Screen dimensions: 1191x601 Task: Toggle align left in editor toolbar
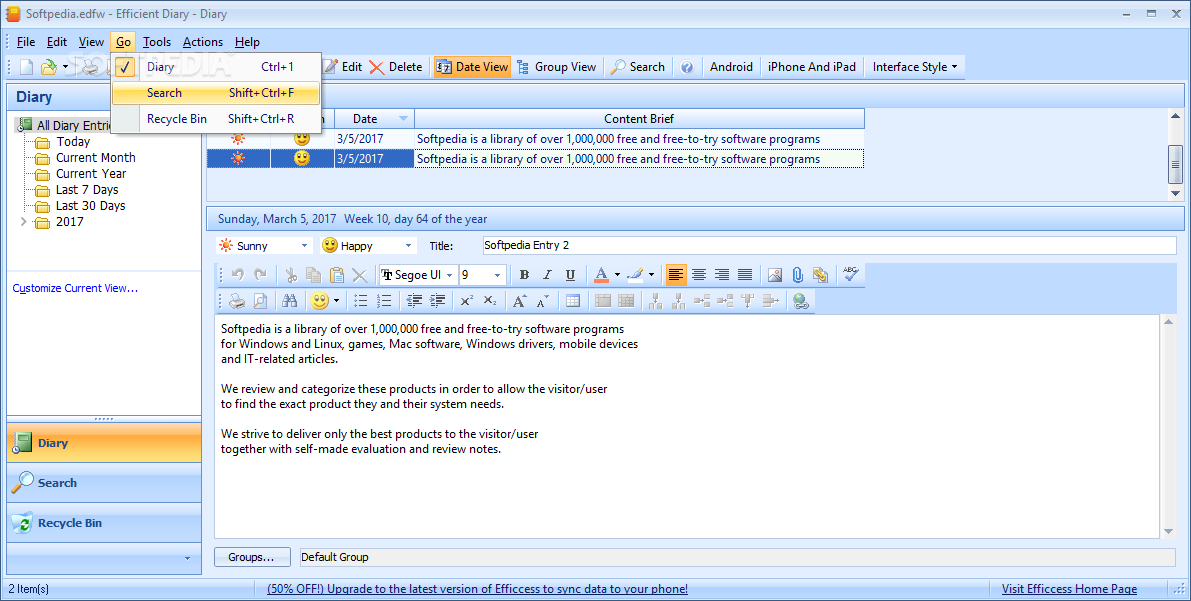(676, 275)
